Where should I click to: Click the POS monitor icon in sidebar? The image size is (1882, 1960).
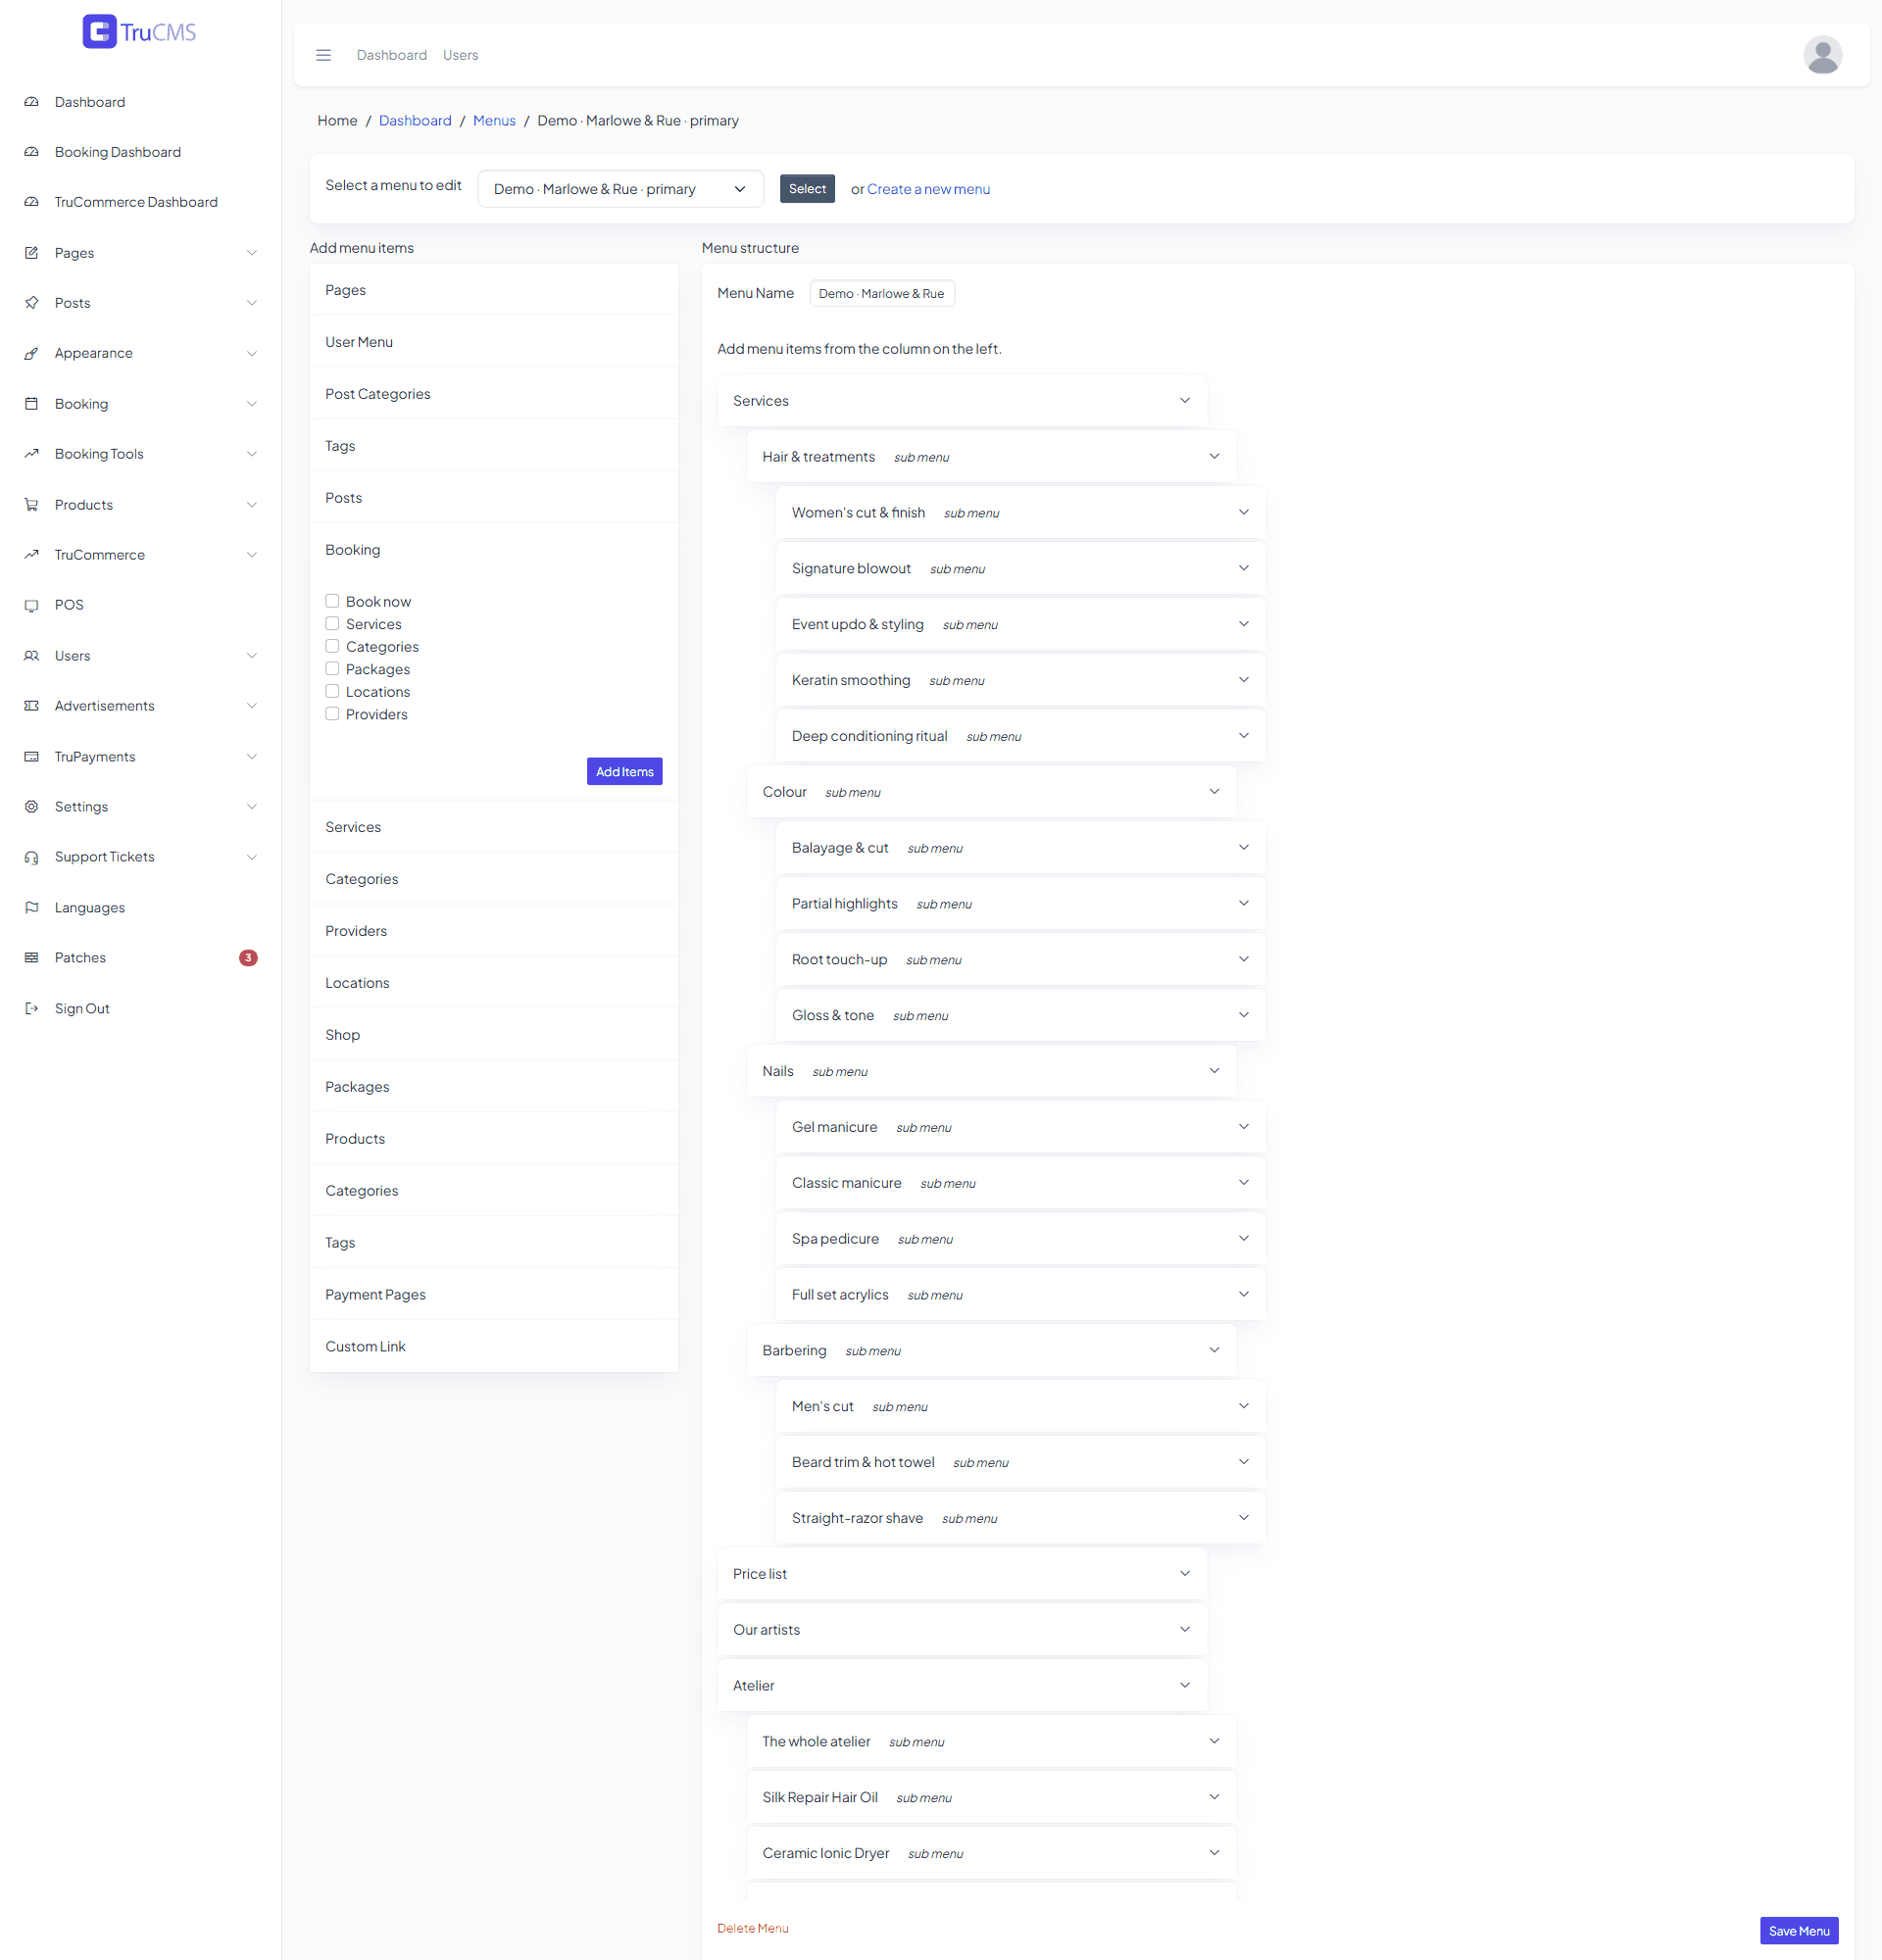[x=32, y=605]
